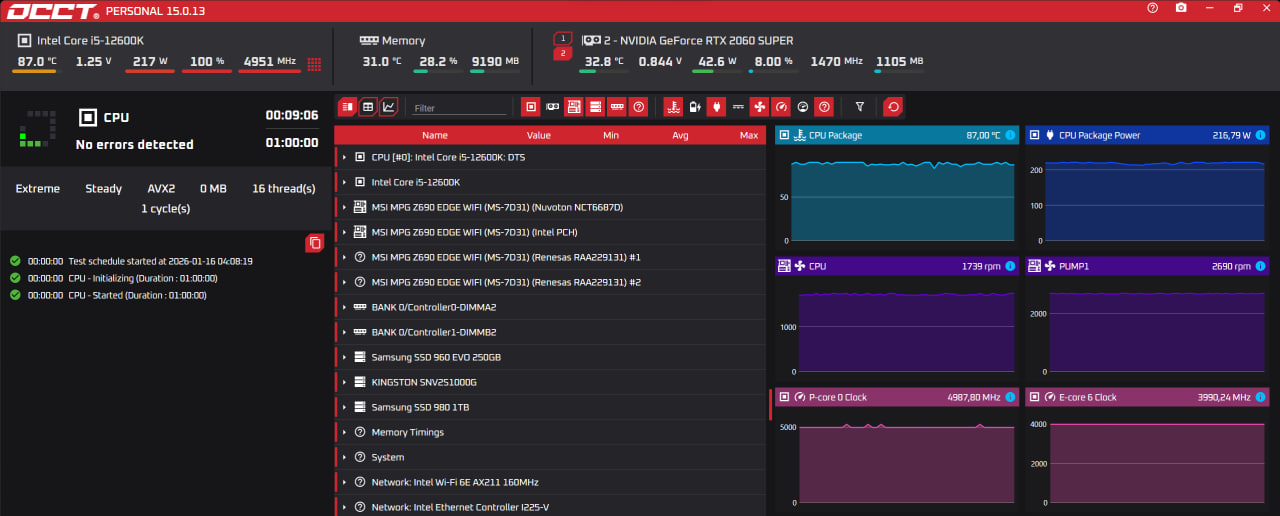Toggle motherboard sensors filter icon

pos(574,106)
